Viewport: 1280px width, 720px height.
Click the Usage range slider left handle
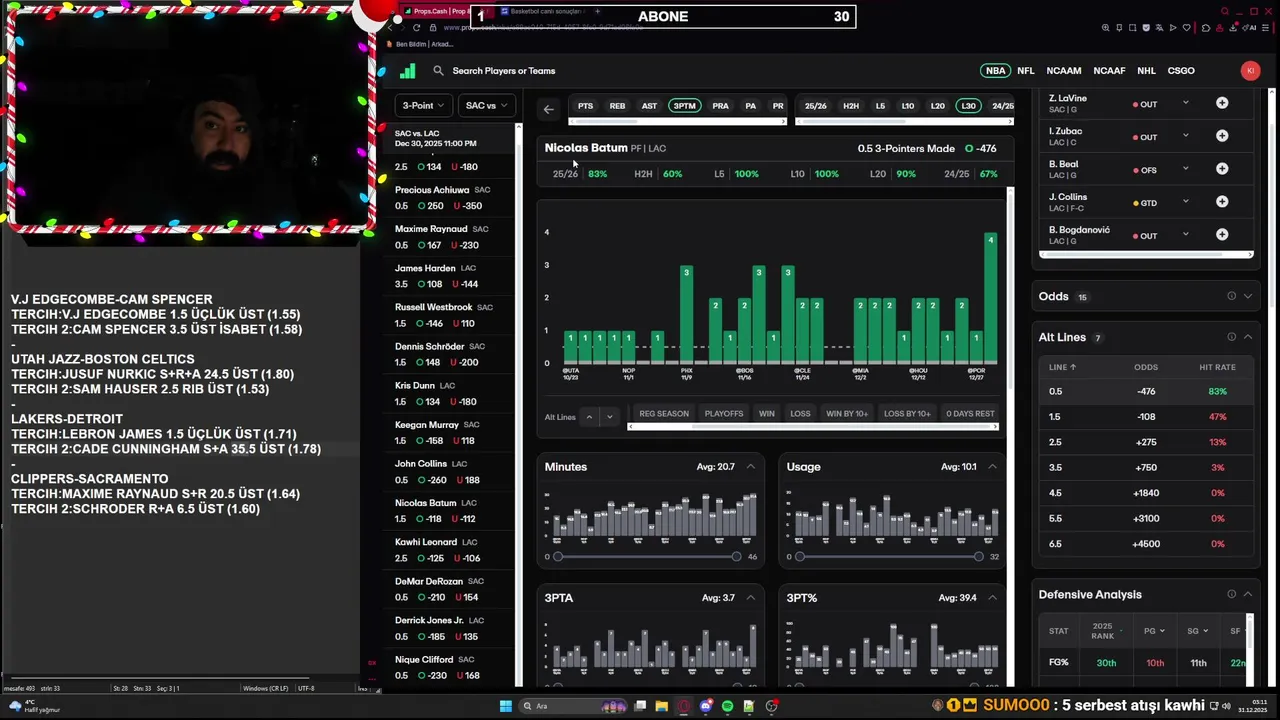coord(800,556)
